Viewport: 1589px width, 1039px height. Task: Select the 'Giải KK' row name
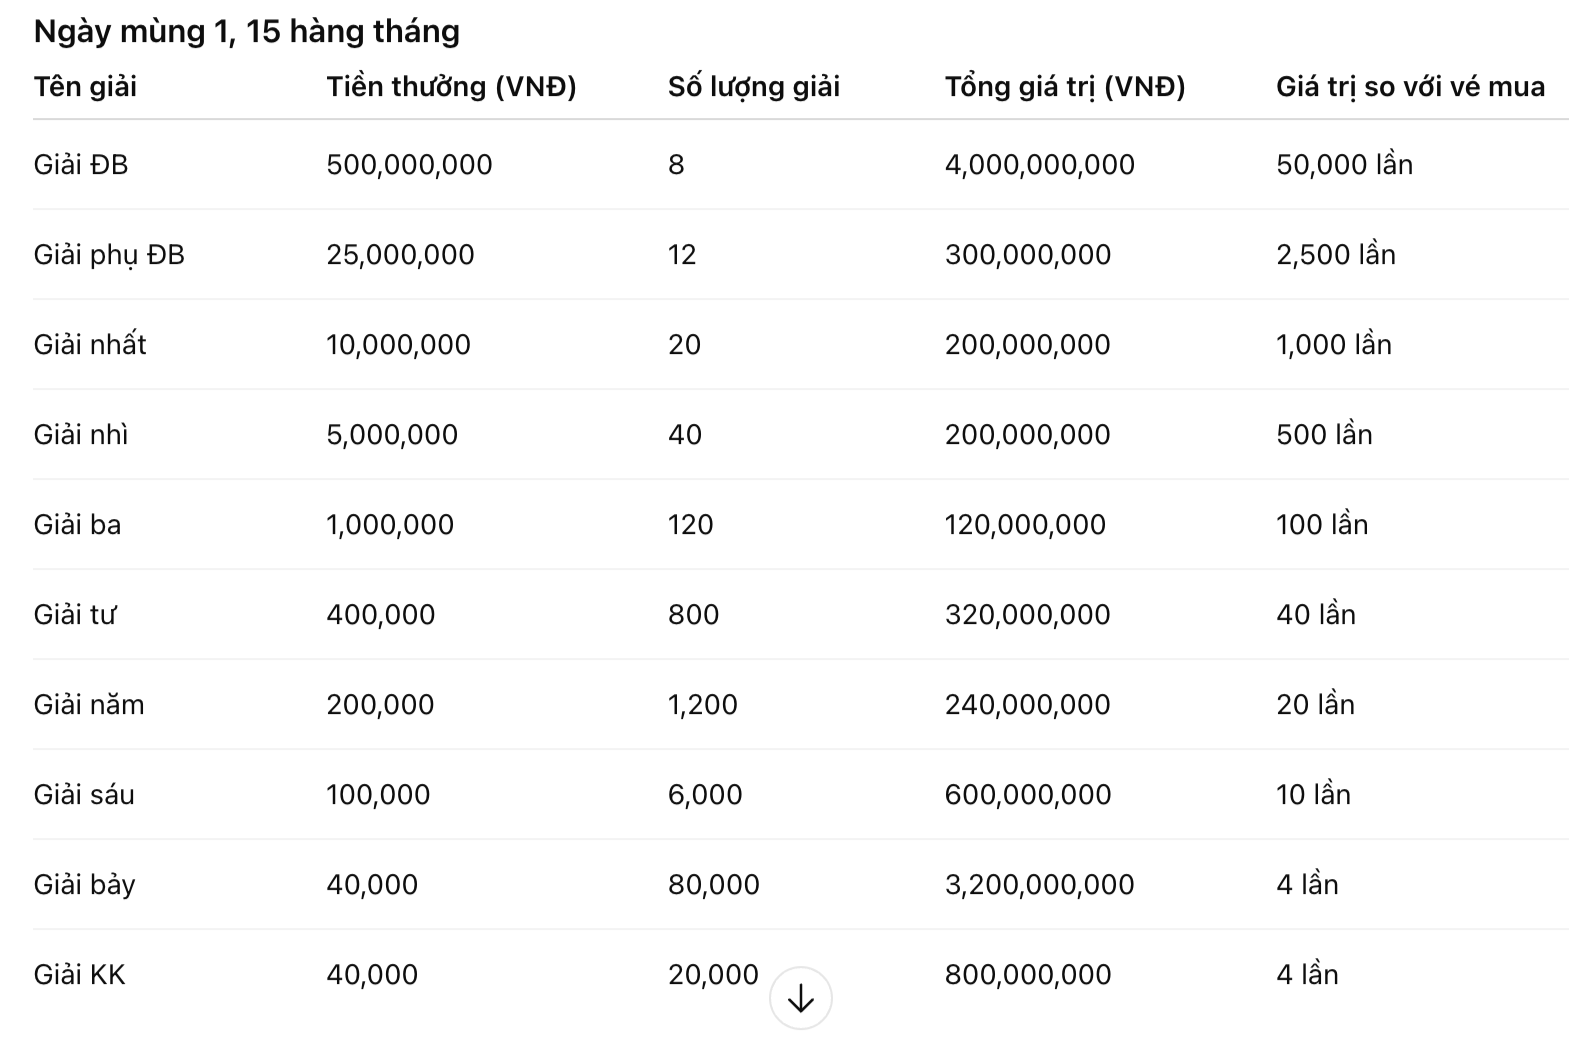pyautogui.click(x=80, y=975)
